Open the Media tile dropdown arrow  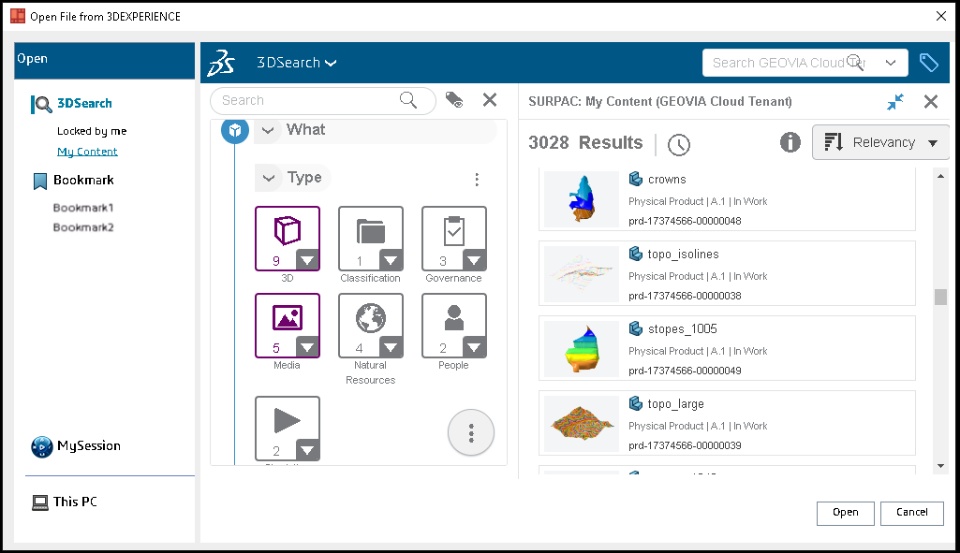point(308,347)
